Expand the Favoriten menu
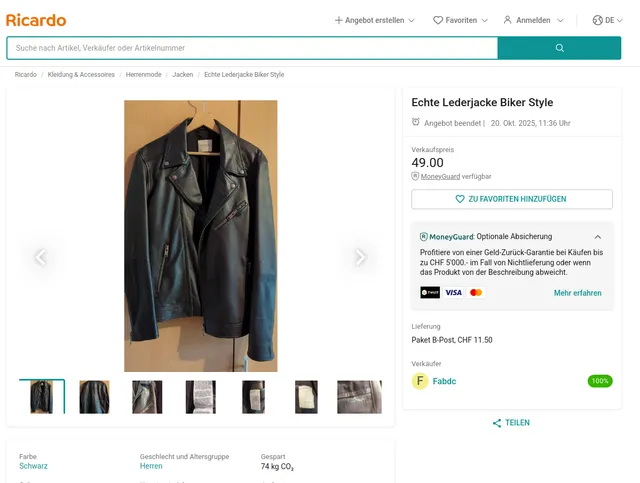 pyautogui.click(x=460, y=20)
